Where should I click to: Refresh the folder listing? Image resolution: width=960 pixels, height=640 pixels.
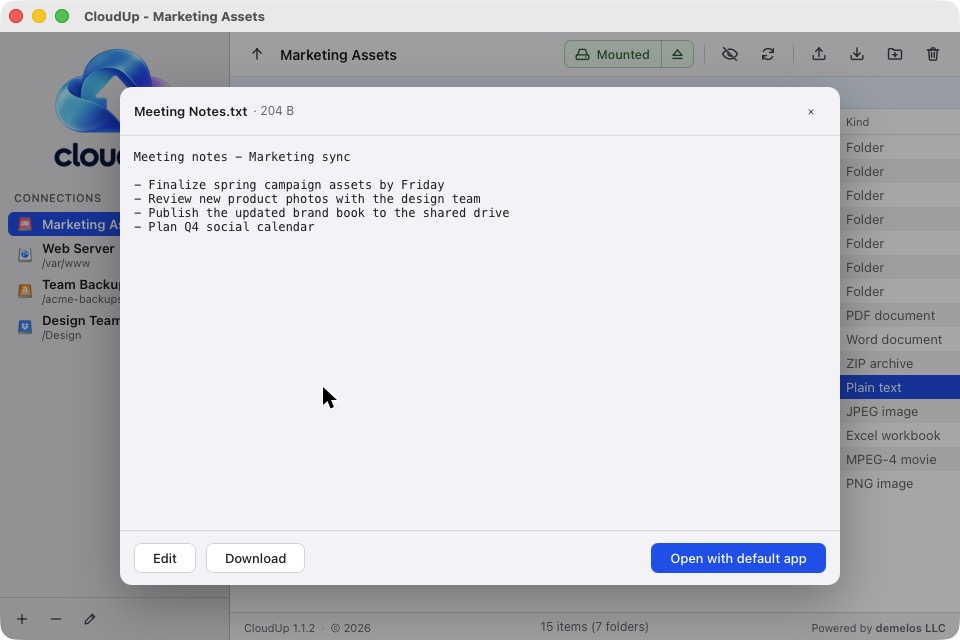pyautogui.click(x=768, y=55)
